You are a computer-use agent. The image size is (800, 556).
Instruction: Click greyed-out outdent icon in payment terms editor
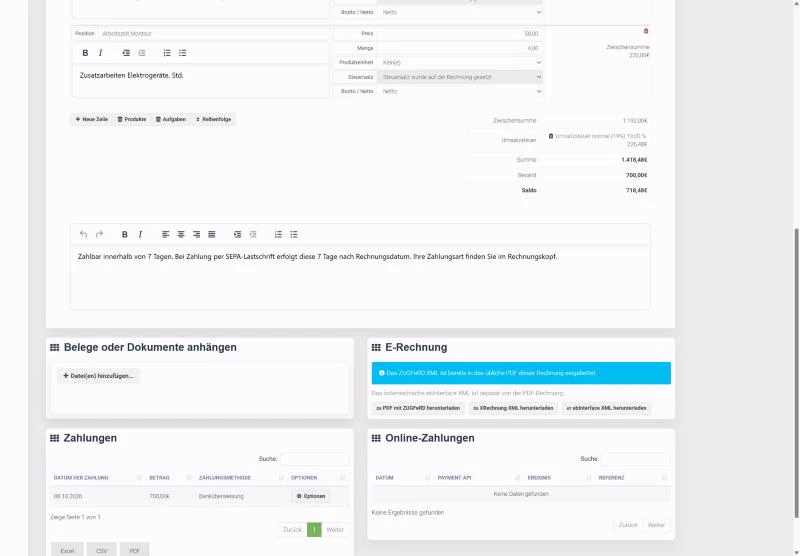click(x=253, y=234)
